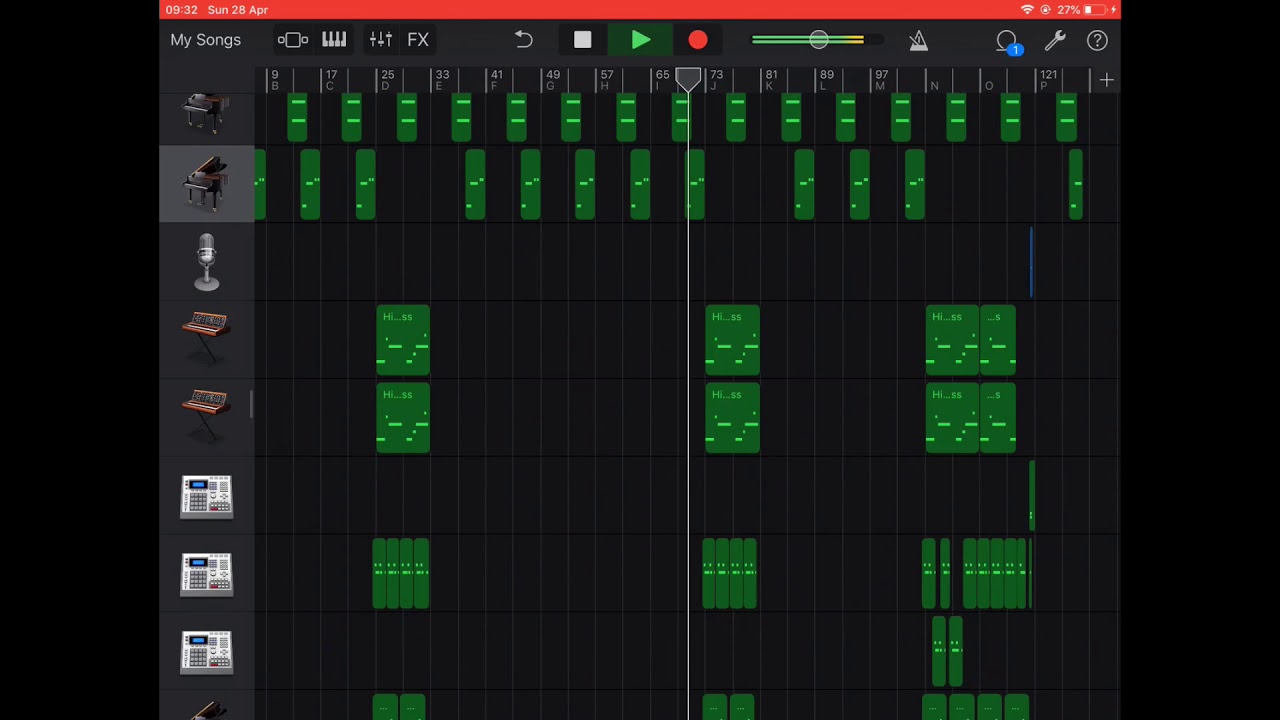Select the lower synthesizer keyboard track
The image size is (1280, 720).
206,418
